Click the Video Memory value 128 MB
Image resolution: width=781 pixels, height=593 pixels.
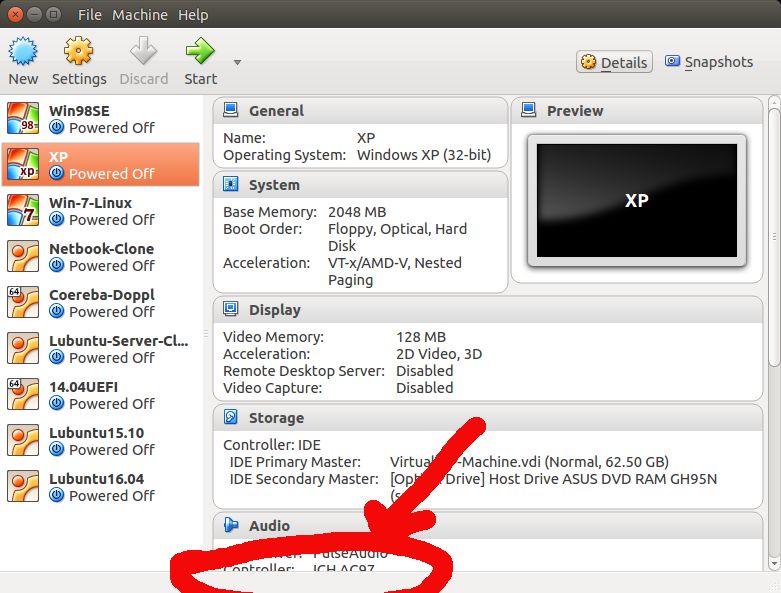(421, 337)
